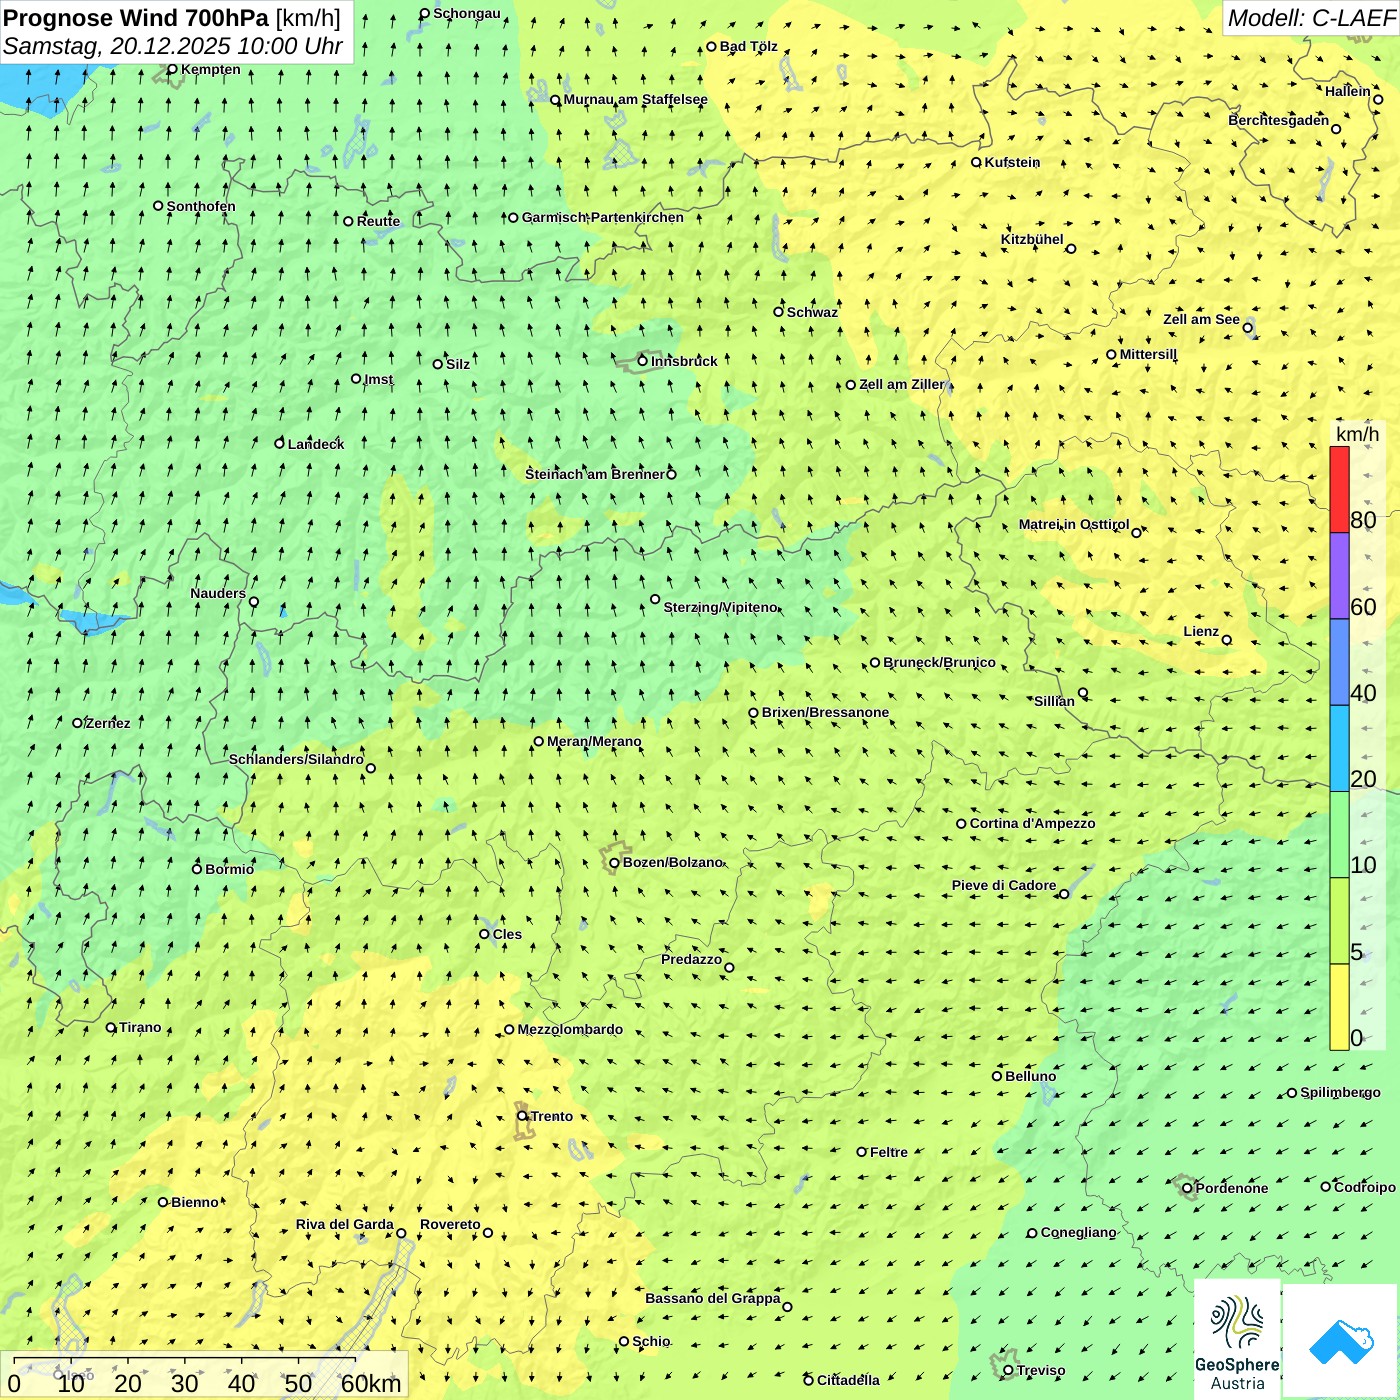Click the 'Mezzolombardo' label
The image size is (1400, 1400).
click(x=570, y=1029)
